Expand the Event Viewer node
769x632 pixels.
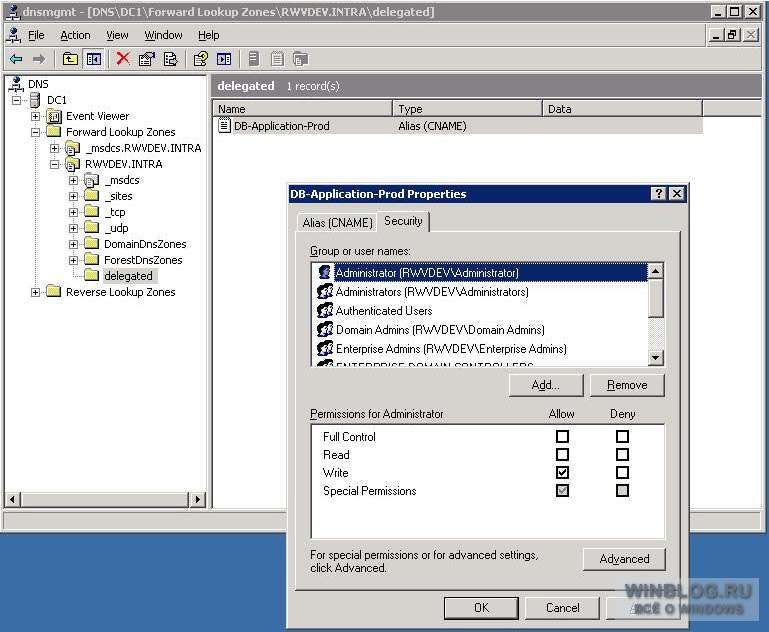pyautogui.click(x=35, y=116)
